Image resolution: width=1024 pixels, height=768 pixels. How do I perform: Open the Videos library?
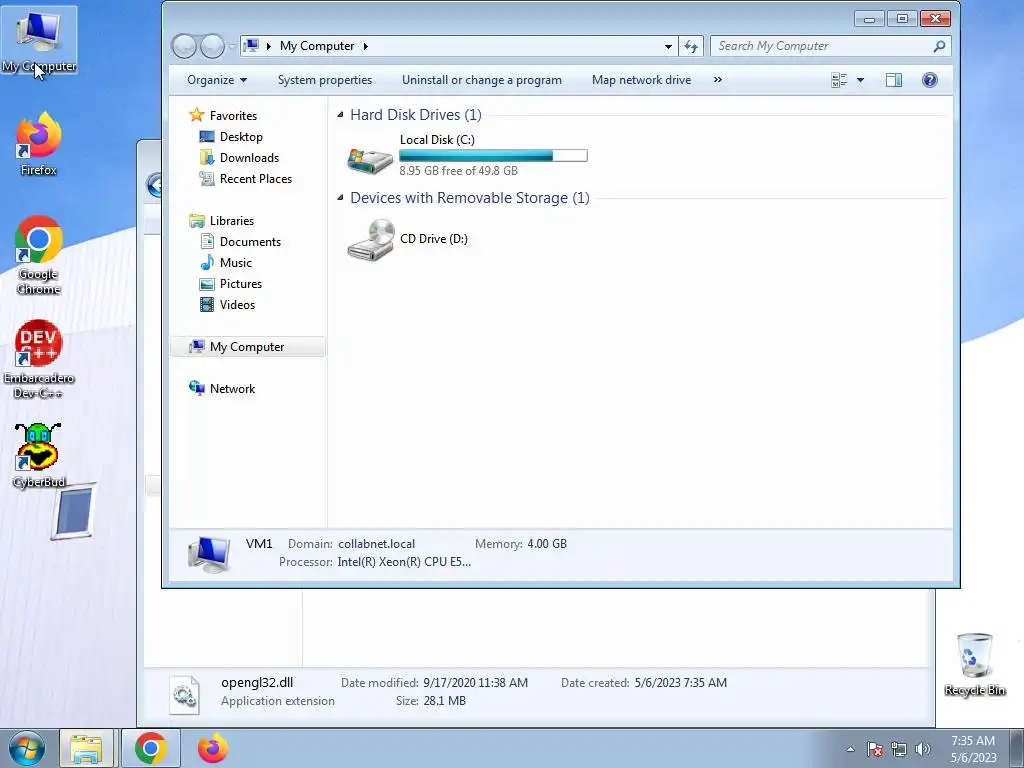point(237,304)
